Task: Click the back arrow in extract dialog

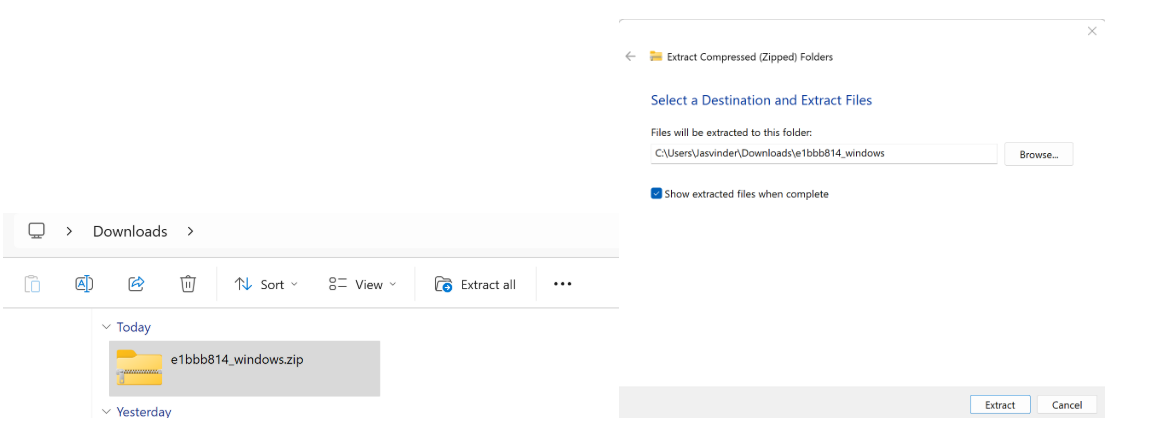Action: (630, 57)
